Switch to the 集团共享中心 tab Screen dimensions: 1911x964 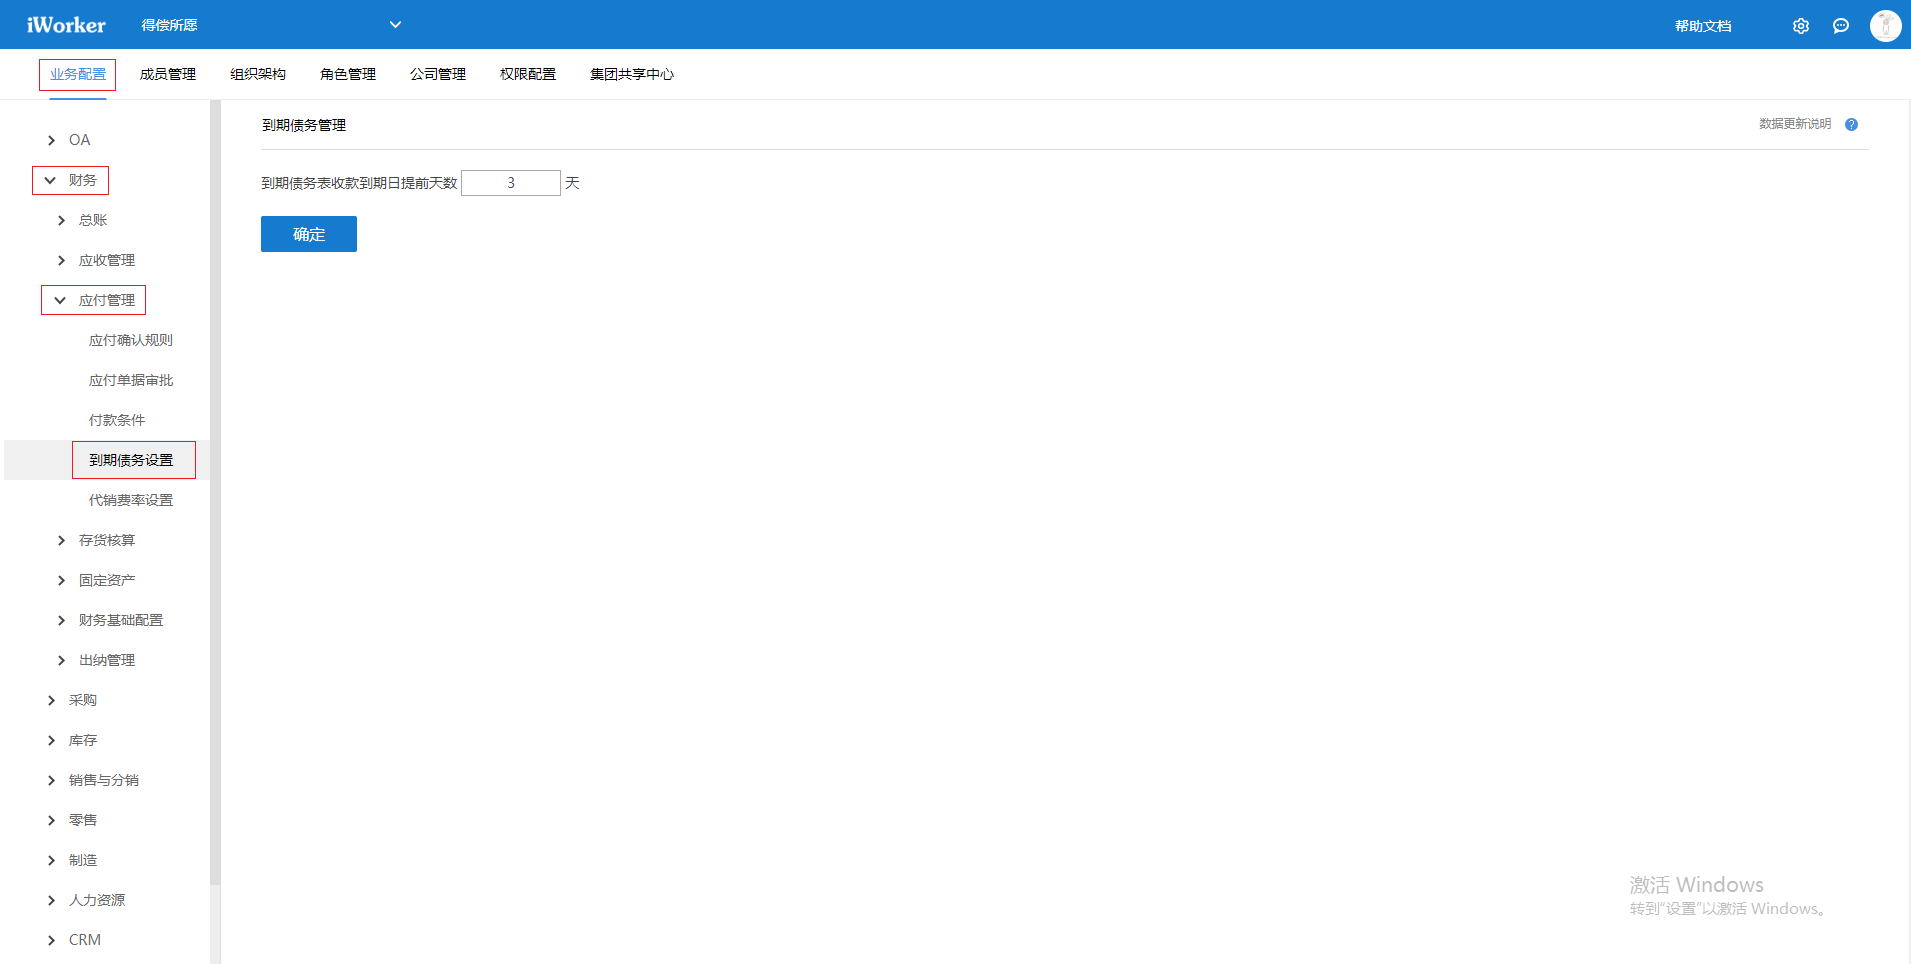coord(632,74)
